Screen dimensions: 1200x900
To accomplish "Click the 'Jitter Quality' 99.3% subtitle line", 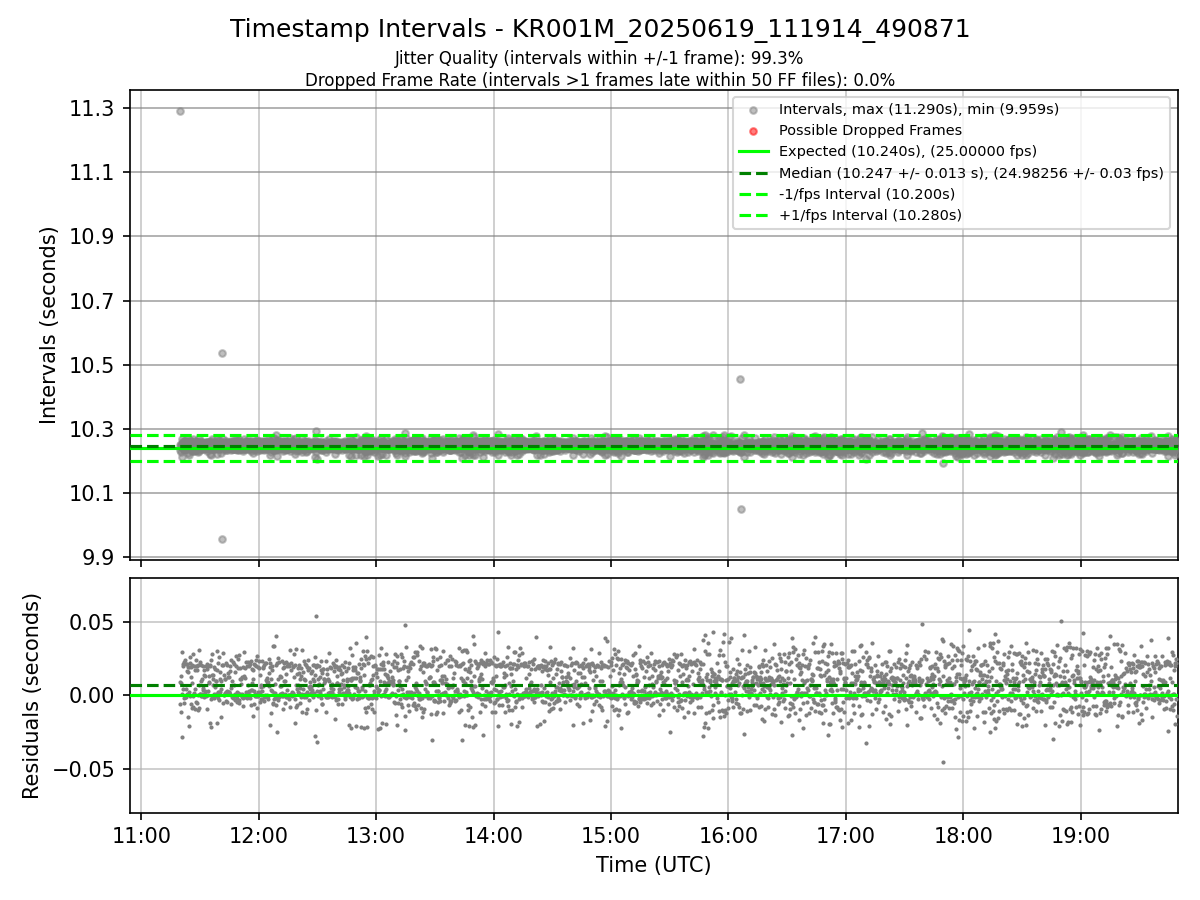I will tap(599, 58).
